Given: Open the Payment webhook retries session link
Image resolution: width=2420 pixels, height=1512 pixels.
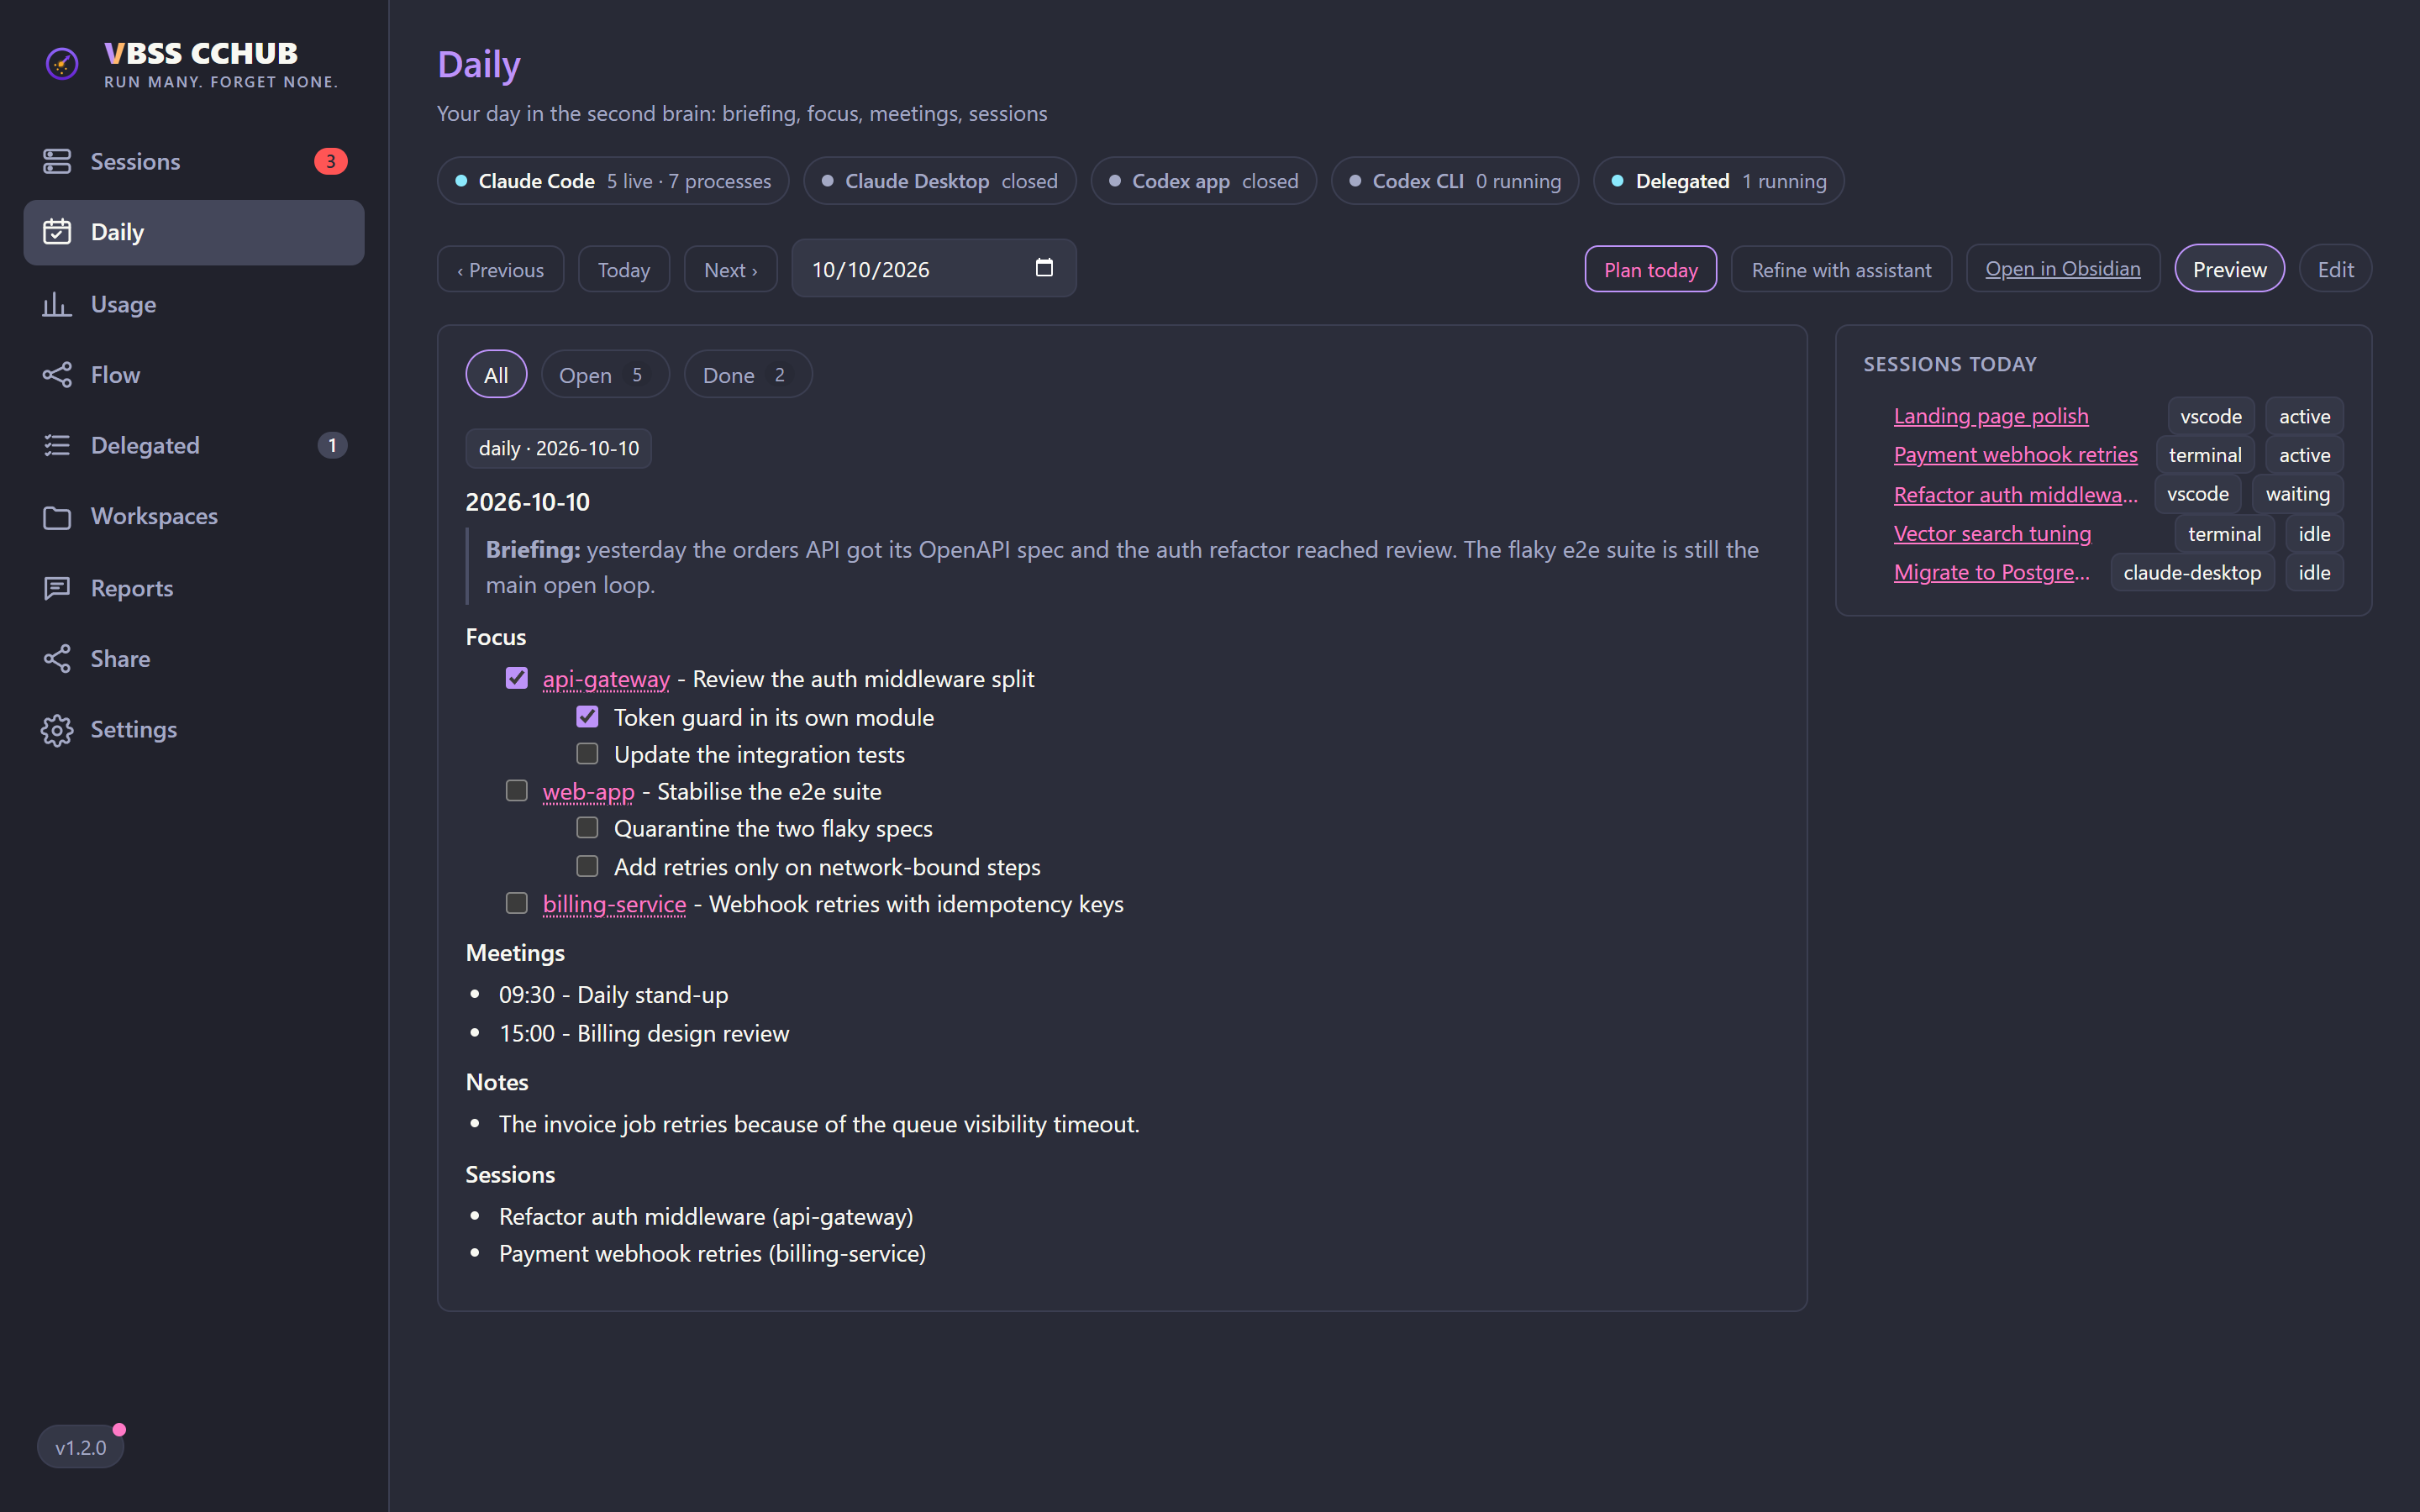Looking at the screenshot, I should point(2015,455).
